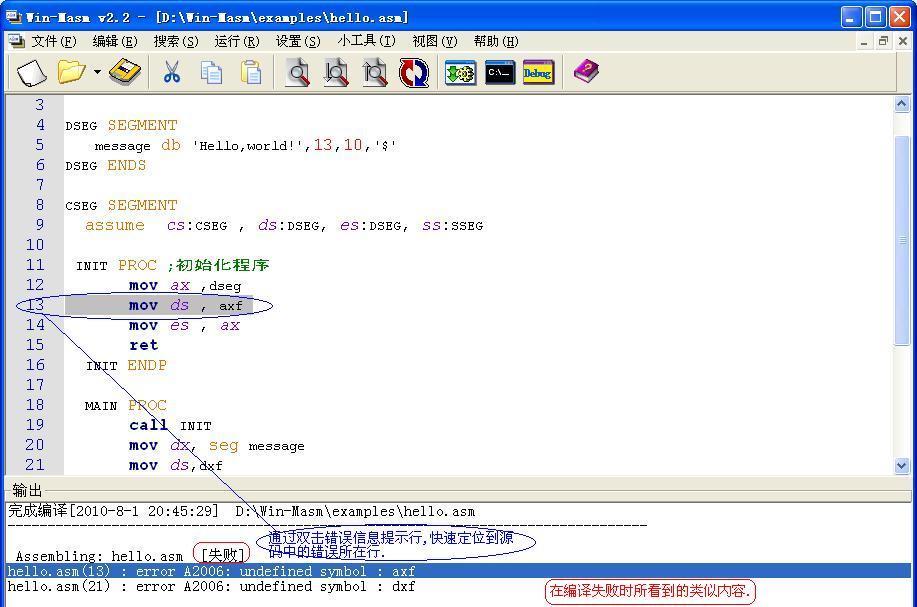This screenshot has height=607, width=917.
Task: Click the 'call INIT' code line
Action: click(x=170, y=425)
